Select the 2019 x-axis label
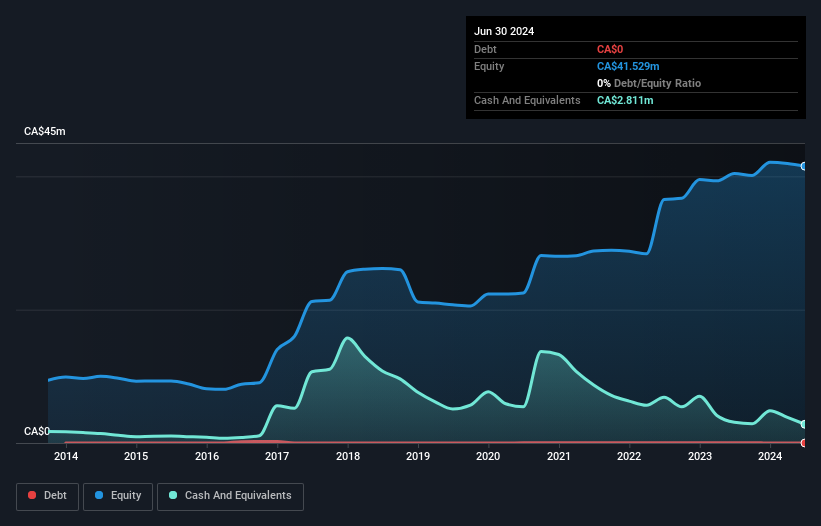 click(418, 456)
